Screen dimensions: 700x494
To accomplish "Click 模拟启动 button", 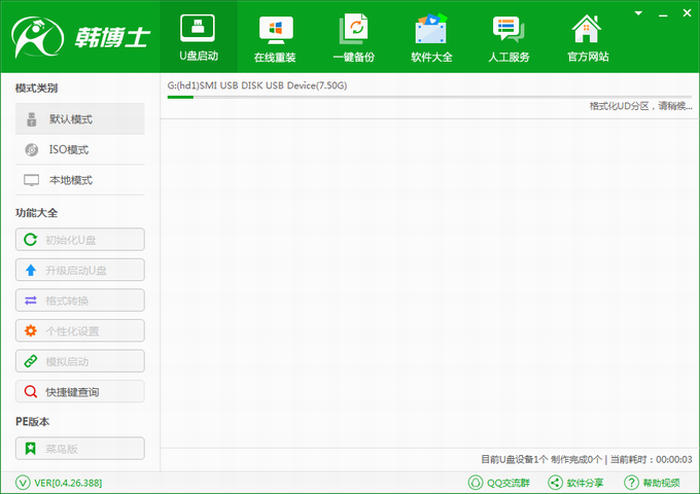I will tap(80, 361).
